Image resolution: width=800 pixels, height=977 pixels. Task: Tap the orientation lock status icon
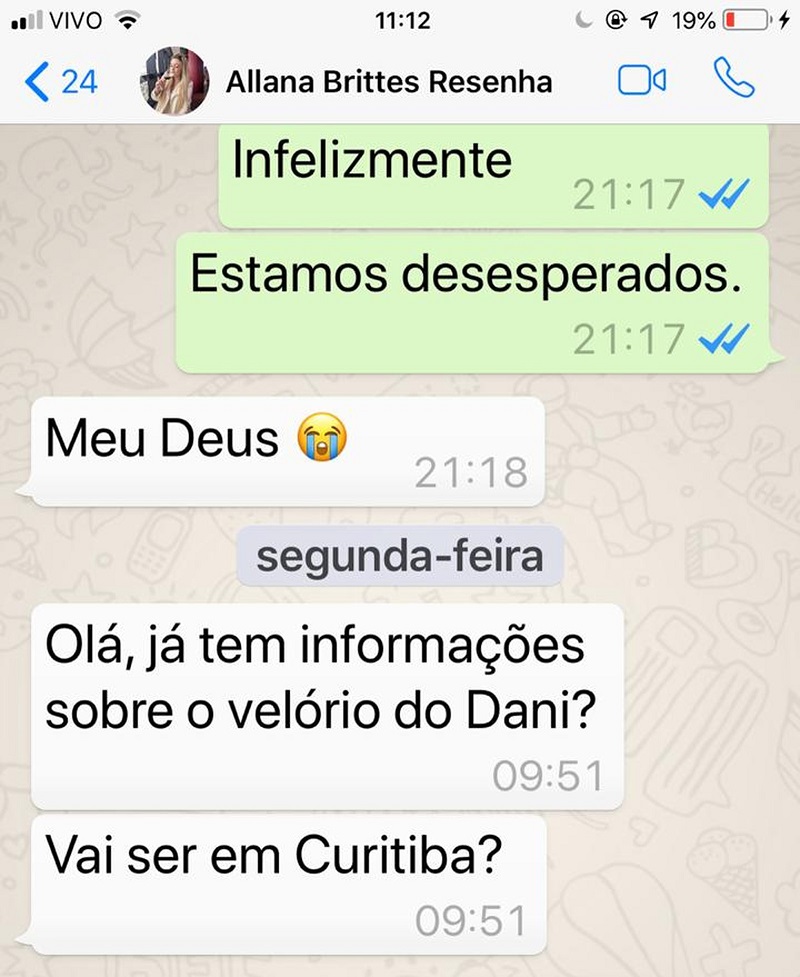(x=616, y=21)
